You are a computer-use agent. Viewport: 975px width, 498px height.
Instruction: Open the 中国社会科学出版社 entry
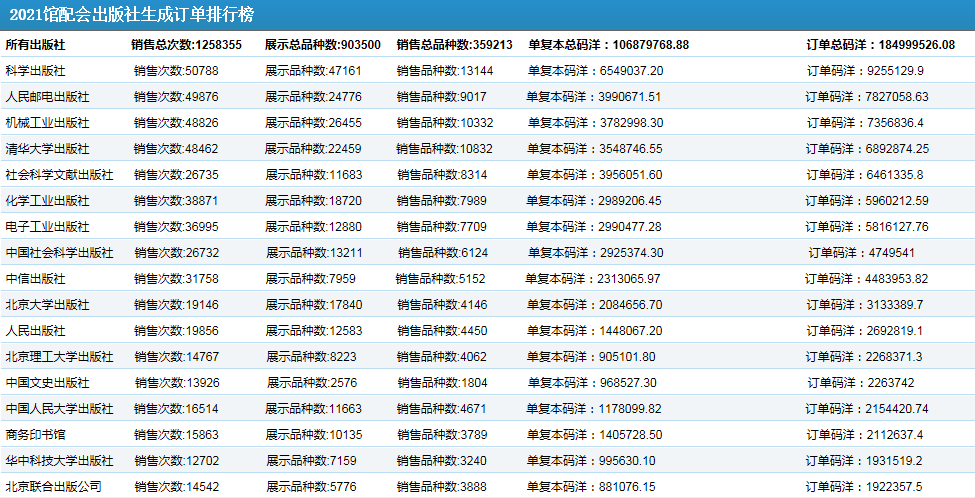[x=59, y=253]
